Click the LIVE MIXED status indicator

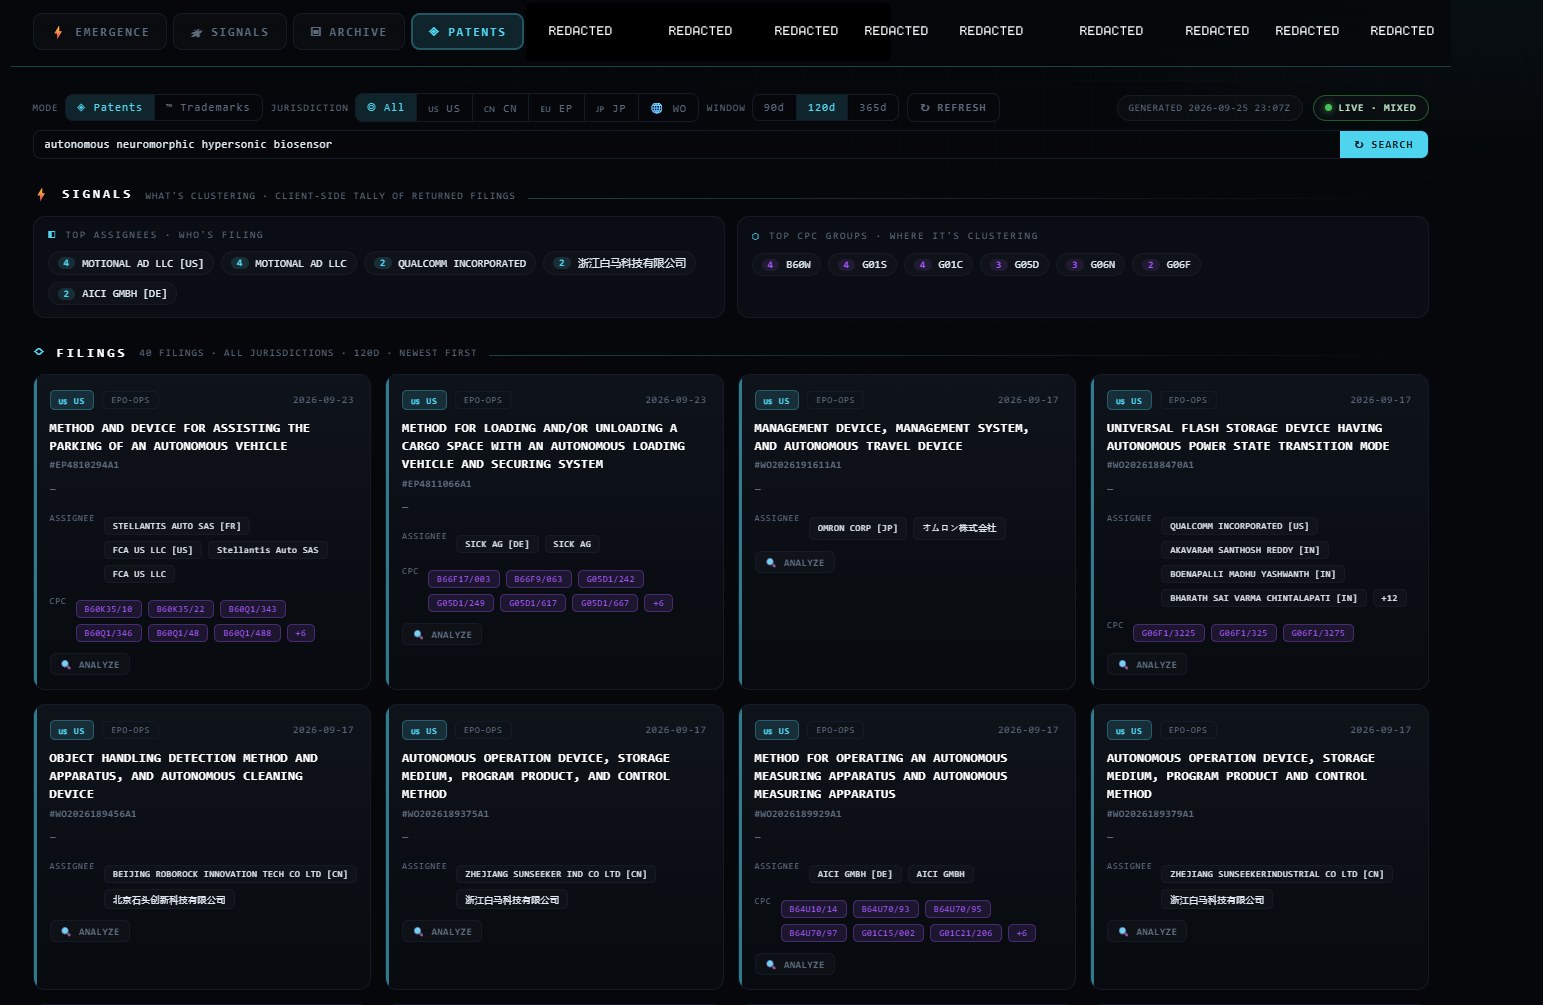tap(1370, 108)
